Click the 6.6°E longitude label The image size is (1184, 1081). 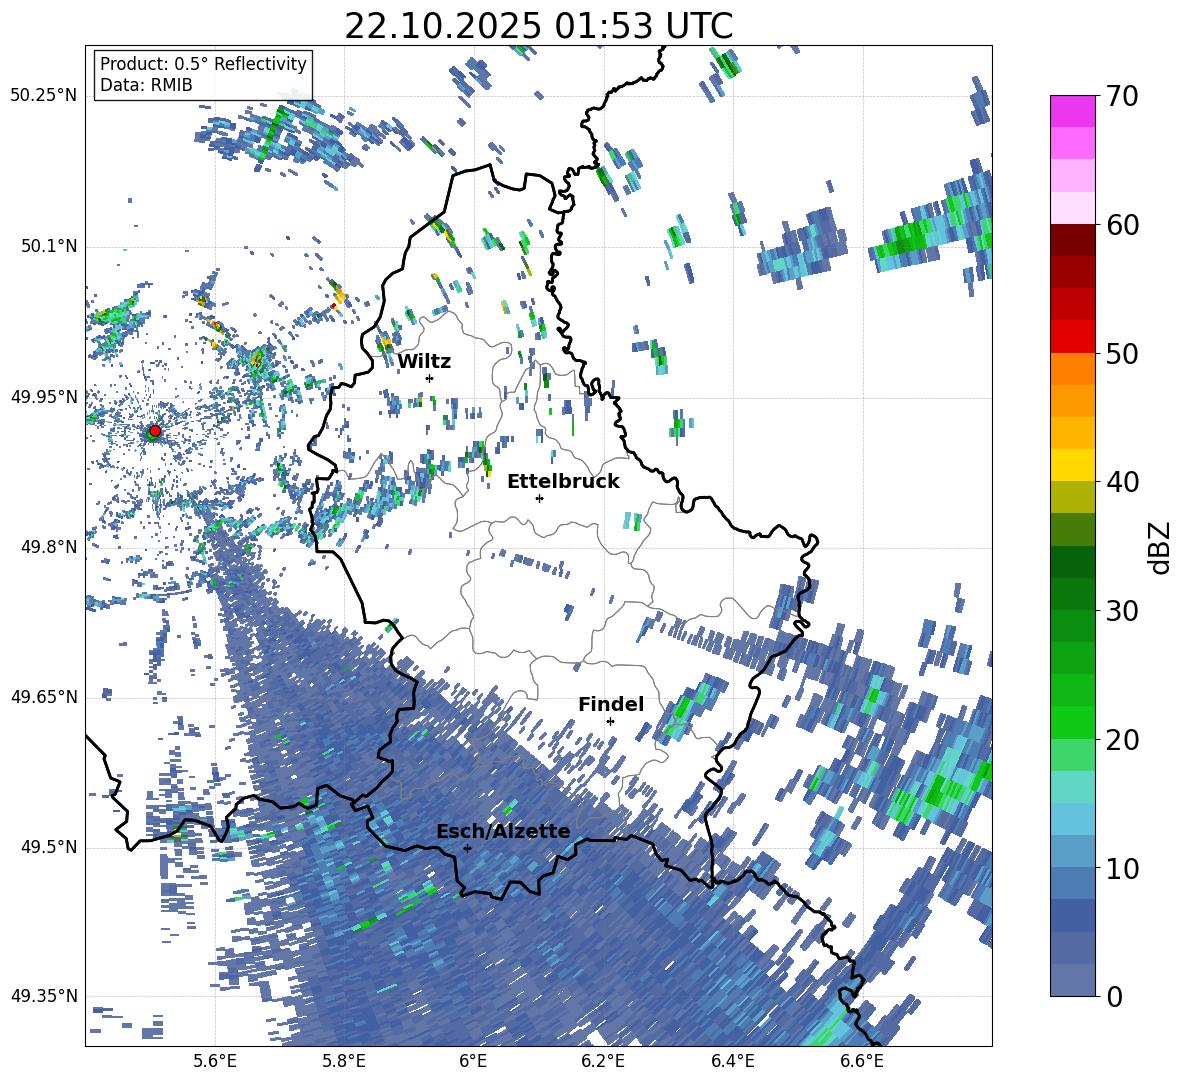(862, 1061)
